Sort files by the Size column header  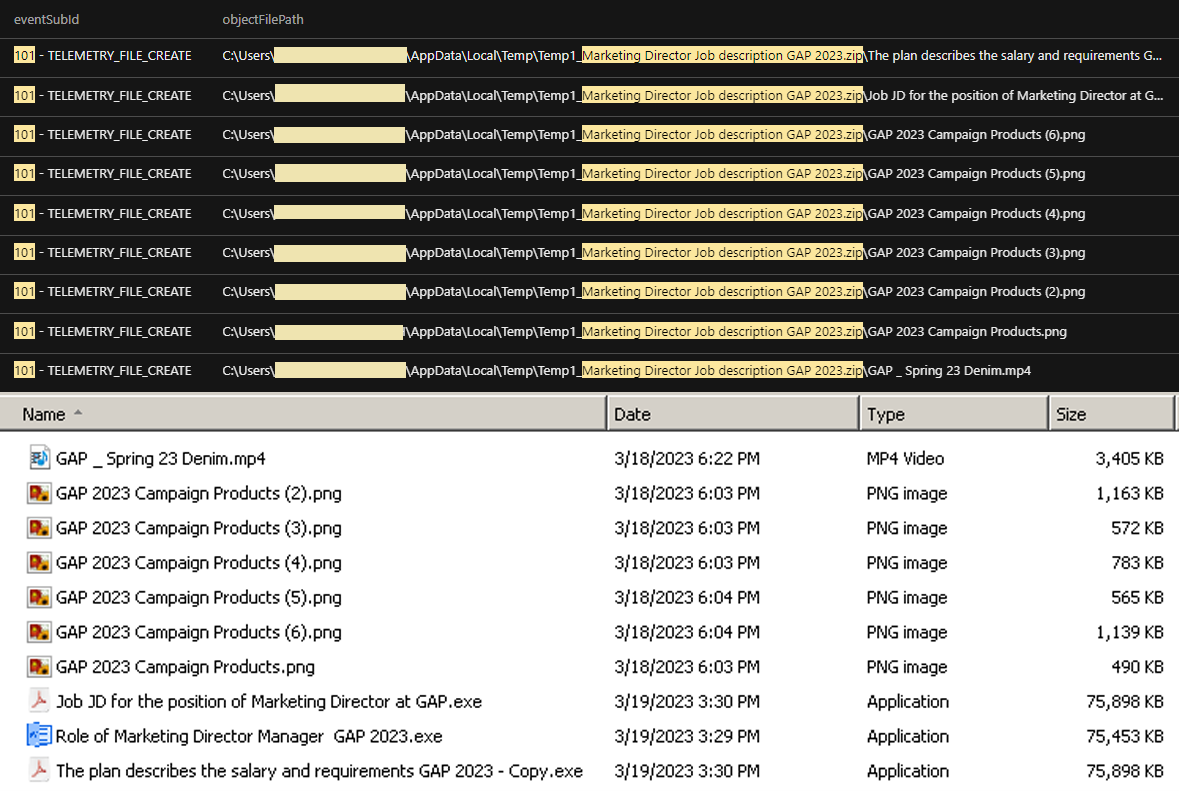click(1111, 414)
